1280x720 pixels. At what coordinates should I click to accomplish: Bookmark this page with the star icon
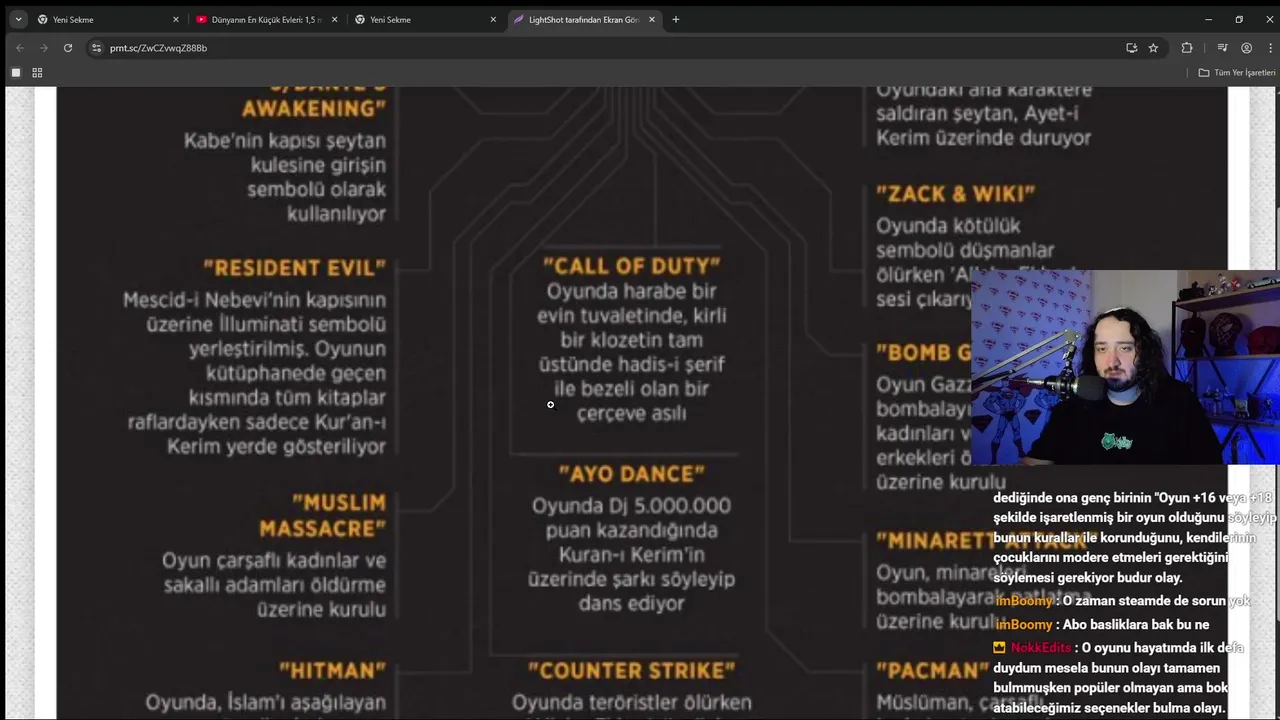1153,48
